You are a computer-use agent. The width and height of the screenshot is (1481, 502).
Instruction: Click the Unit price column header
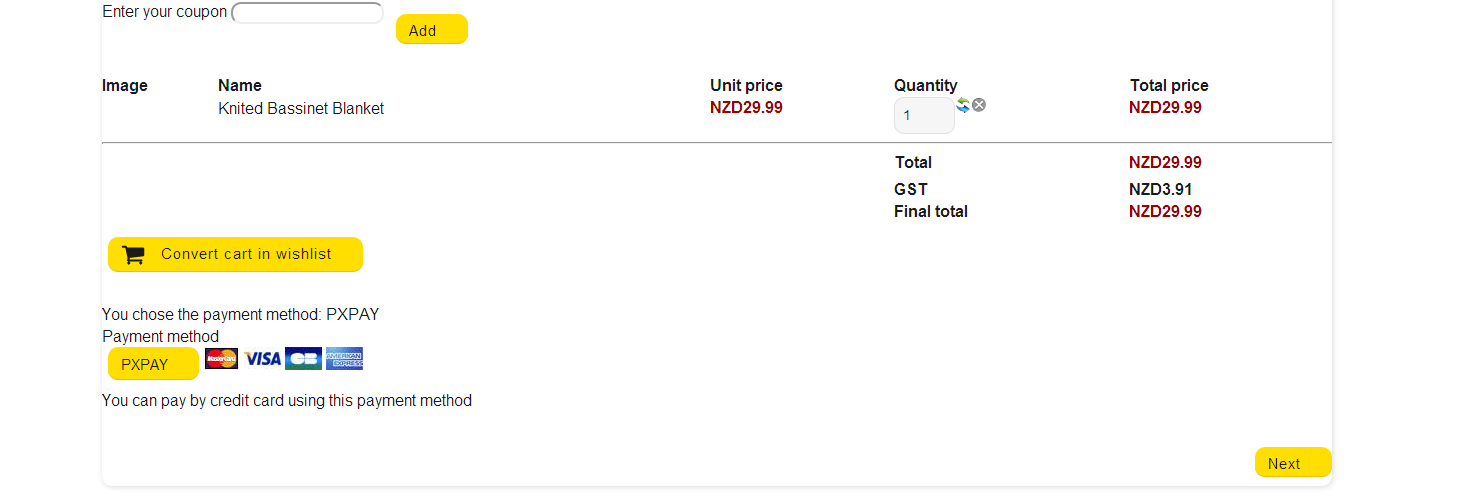pyautogui.click(x=746, y=85)
